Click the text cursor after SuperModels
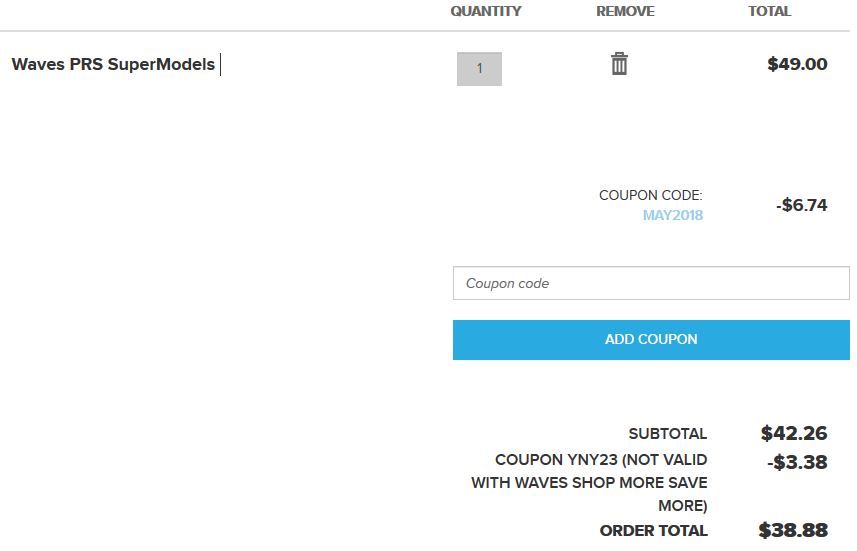857x551 pixels. click(220, 65)
